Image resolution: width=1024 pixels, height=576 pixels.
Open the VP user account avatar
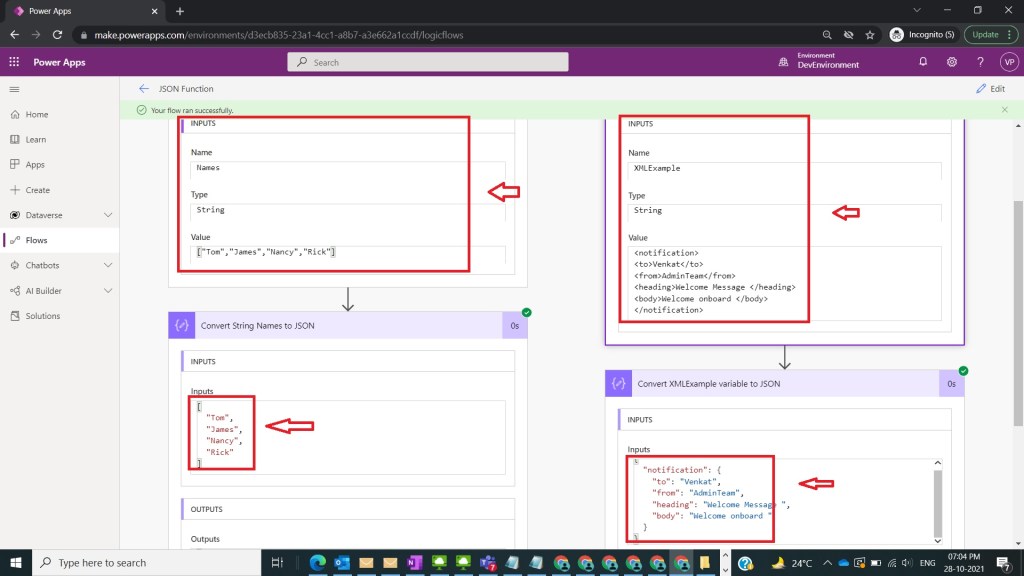[1008, 62]
